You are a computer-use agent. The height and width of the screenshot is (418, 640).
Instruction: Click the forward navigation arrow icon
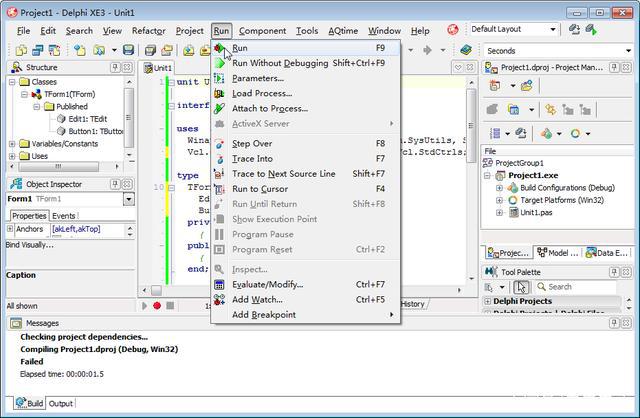[427, 50]
